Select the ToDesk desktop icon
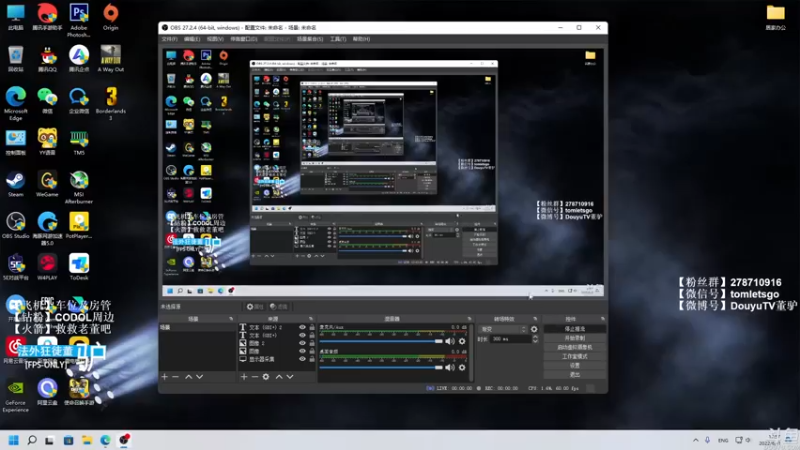The image size is (800, 450). point(79,267)
